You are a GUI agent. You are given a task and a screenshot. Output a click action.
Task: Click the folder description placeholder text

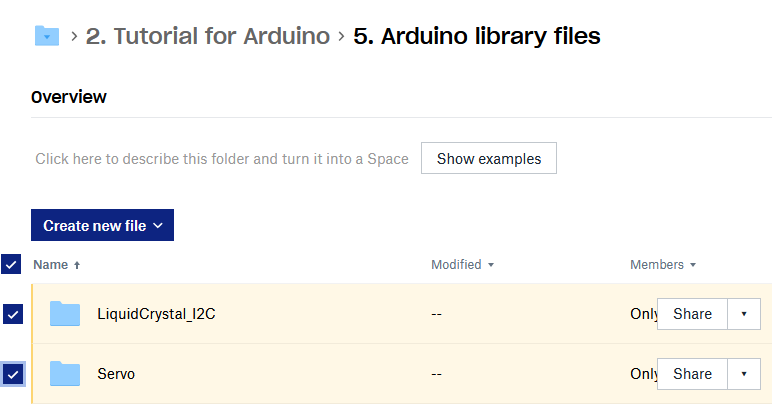(x=222, y=159)
